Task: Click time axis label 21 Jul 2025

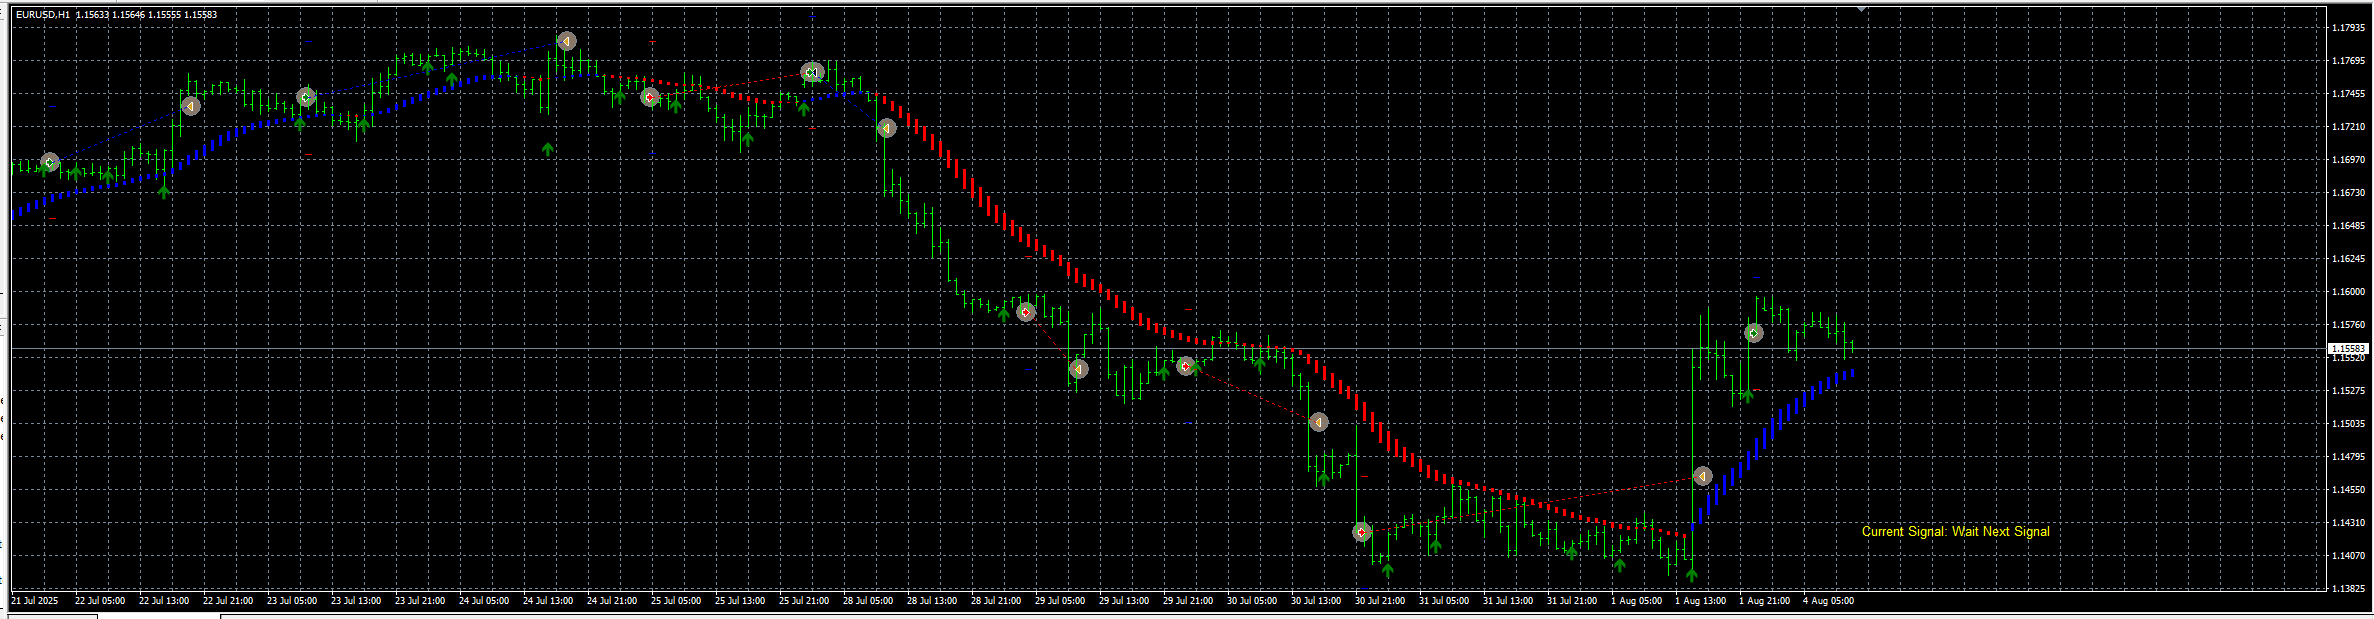Action: [x=35, y=601]
